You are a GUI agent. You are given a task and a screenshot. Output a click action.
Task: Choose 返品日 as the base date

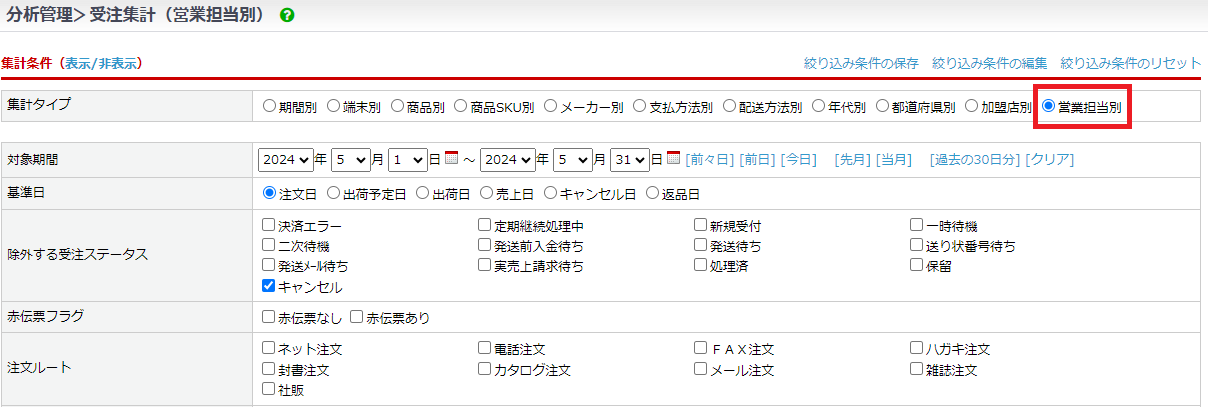(x=652, y=193)
